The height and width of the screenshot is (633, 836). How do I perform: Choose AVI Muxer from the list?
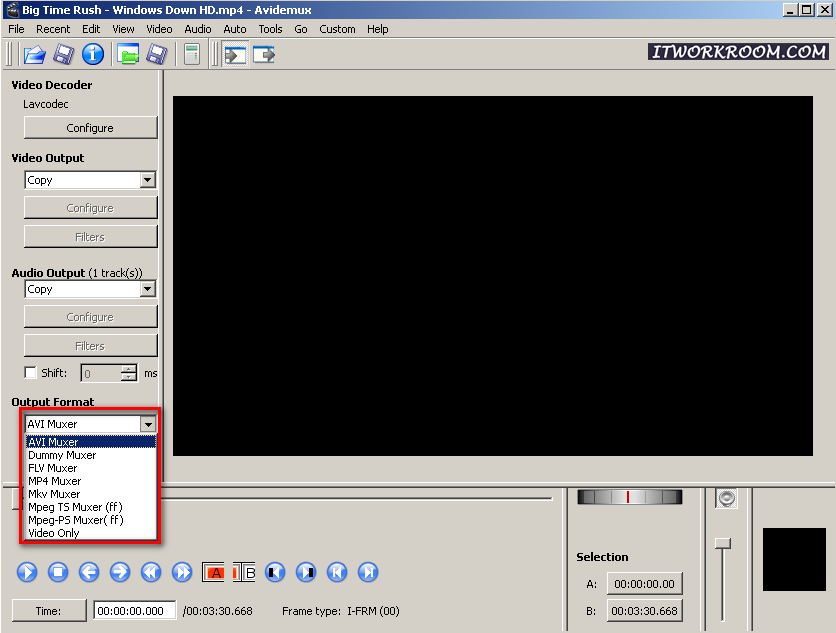coord(91,442)
